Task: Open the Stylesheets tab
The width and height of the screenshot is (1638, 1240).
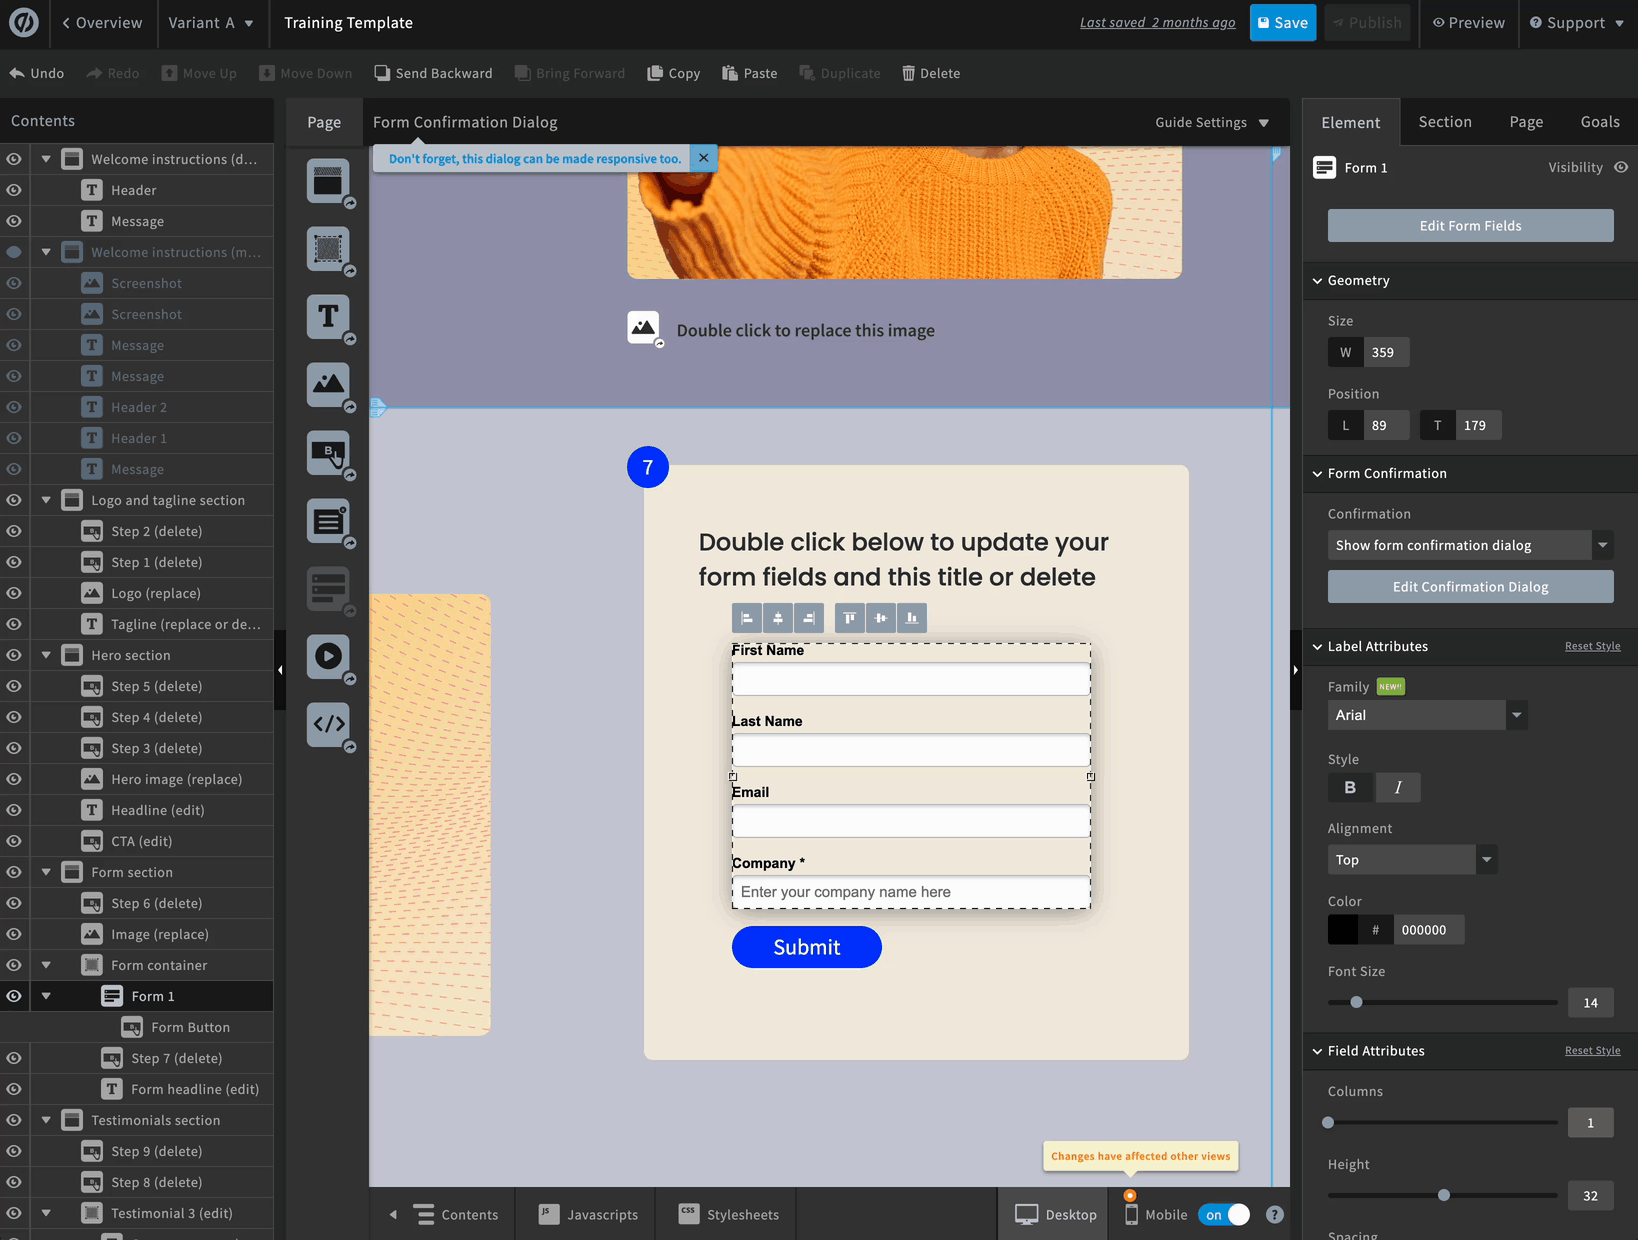Action: pyautogui.click(x=728, y=1214)
